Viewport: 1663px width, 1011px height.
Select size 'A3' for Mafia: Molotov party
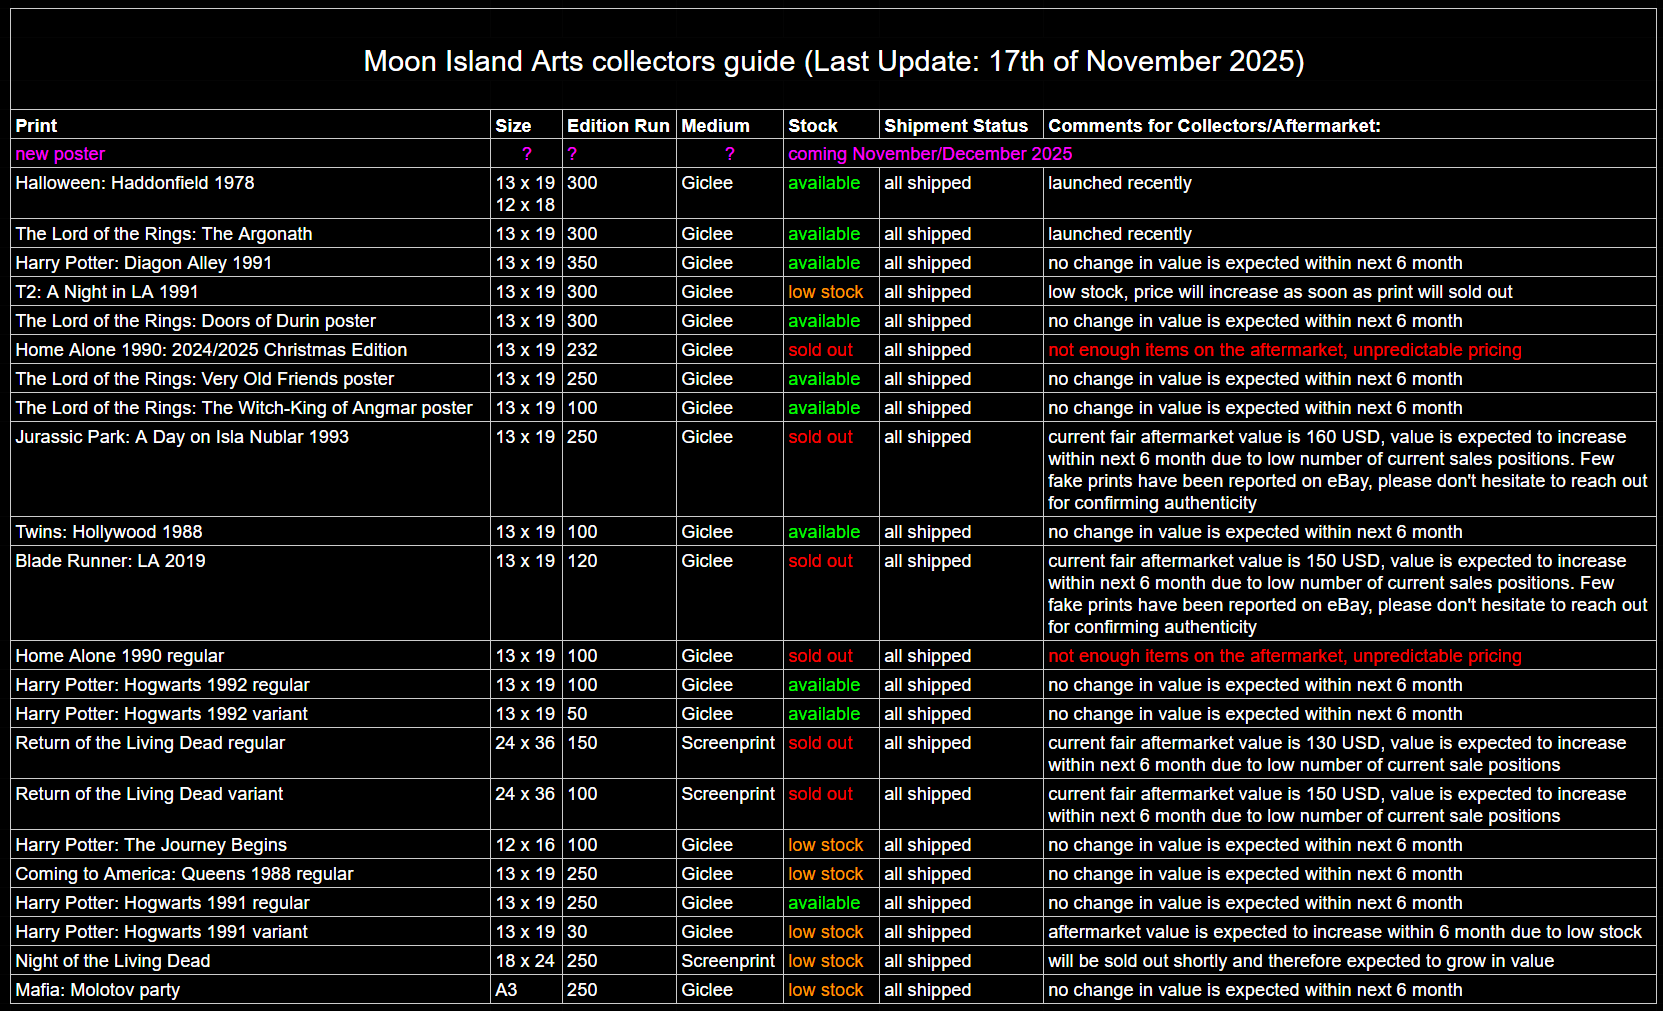pos(506,990)
